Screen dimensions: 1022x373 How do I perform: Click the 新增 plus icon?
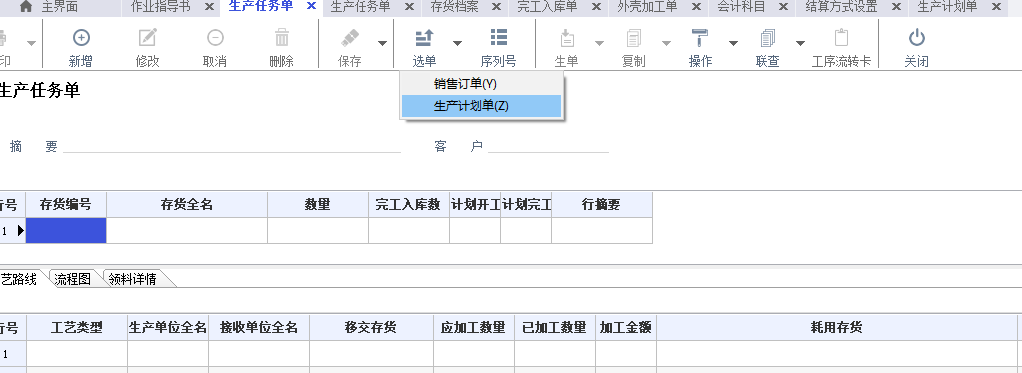[81, 38]
